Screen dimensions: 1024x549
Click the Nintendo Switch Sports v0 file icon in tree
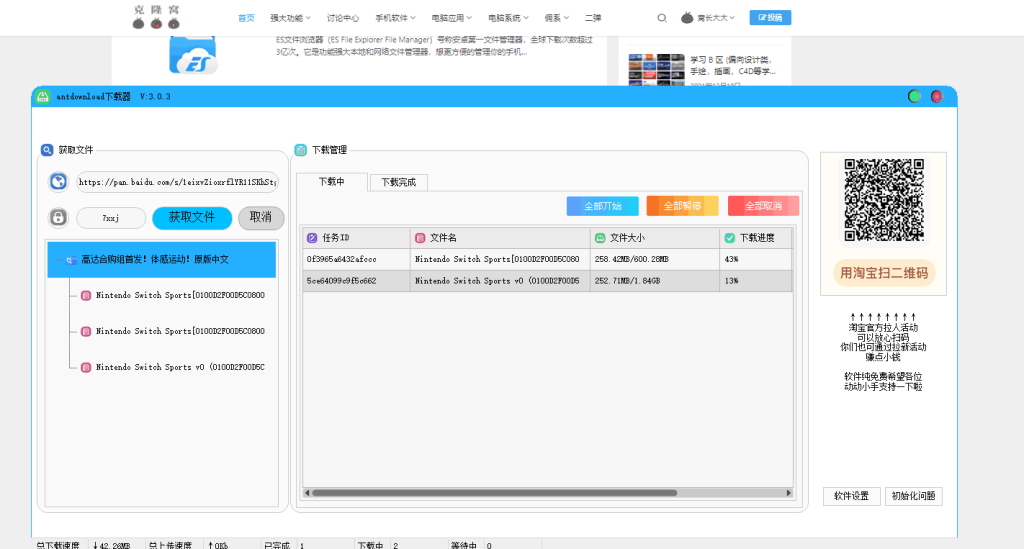(86, 368)
